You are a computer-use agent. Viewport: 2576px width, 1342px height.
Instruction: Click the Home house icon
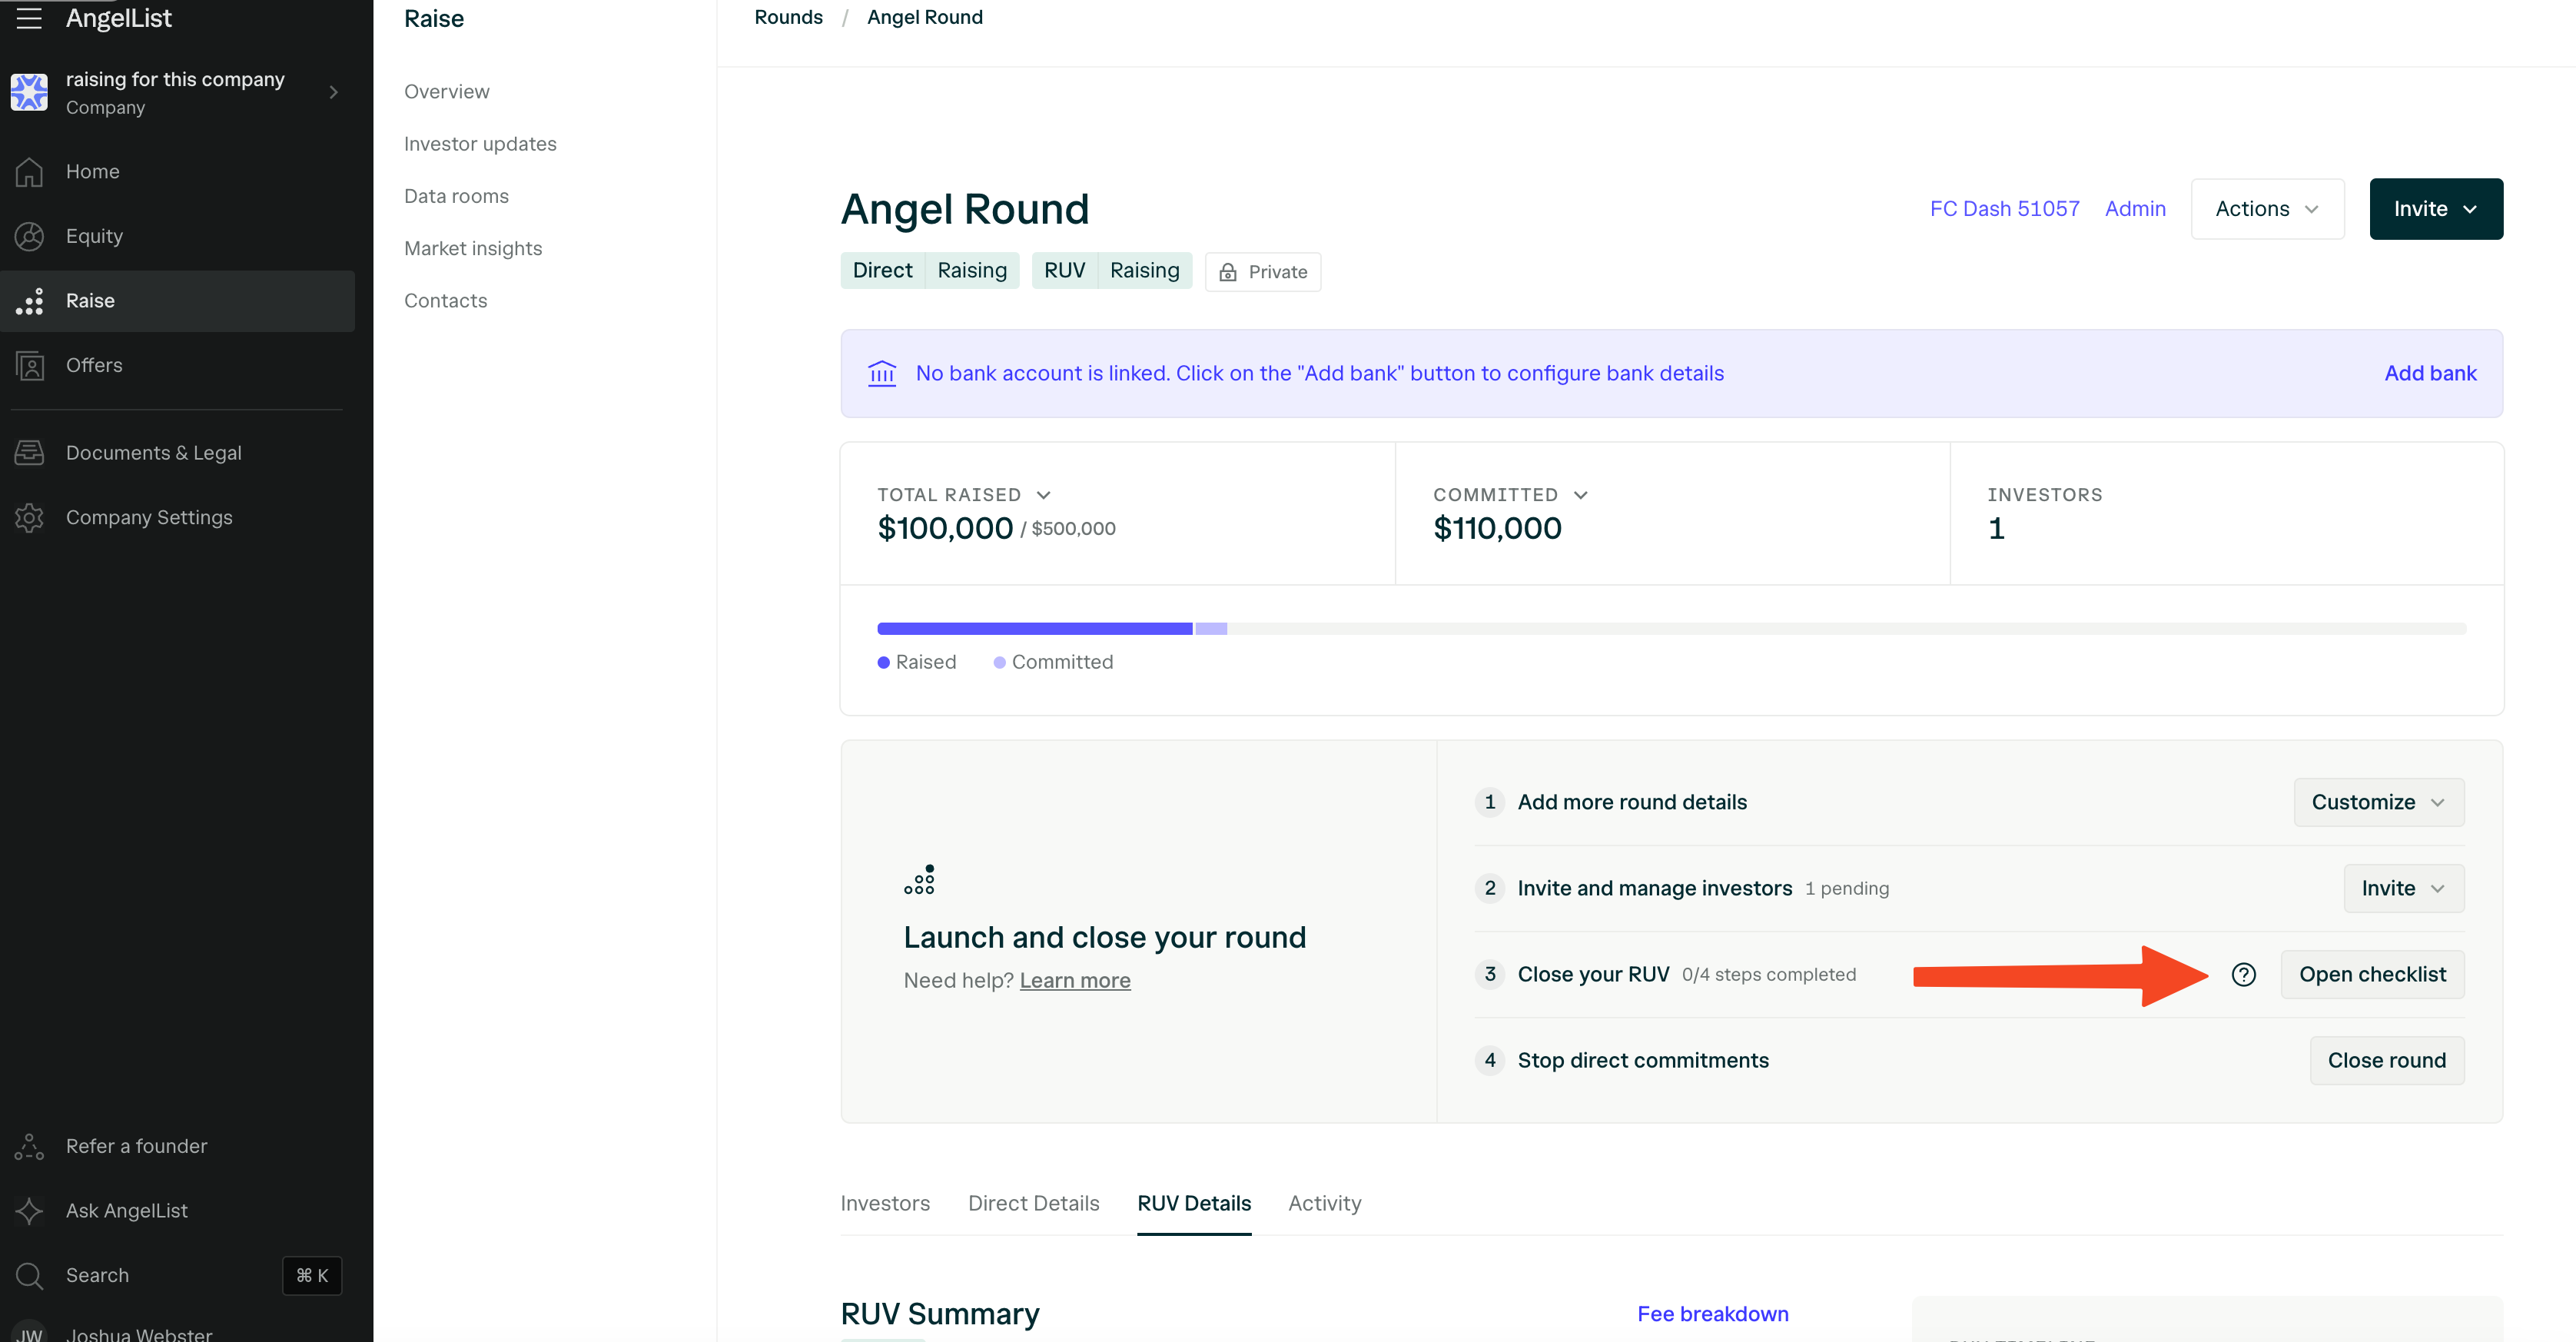(29, 172)
